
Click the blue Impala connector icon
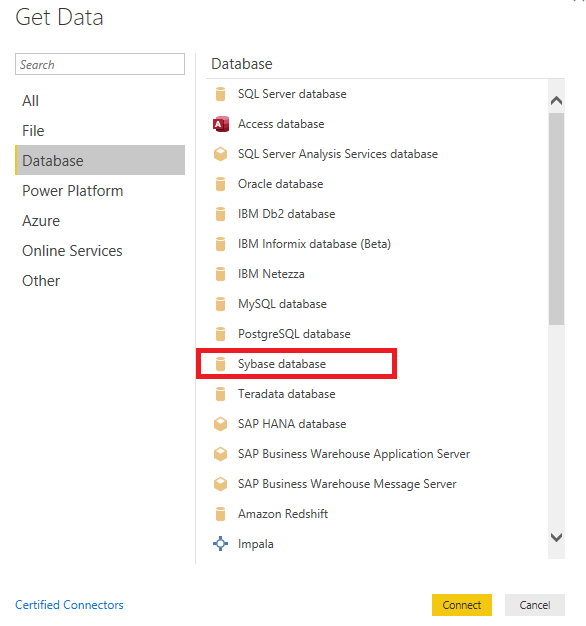pos(220,544)
